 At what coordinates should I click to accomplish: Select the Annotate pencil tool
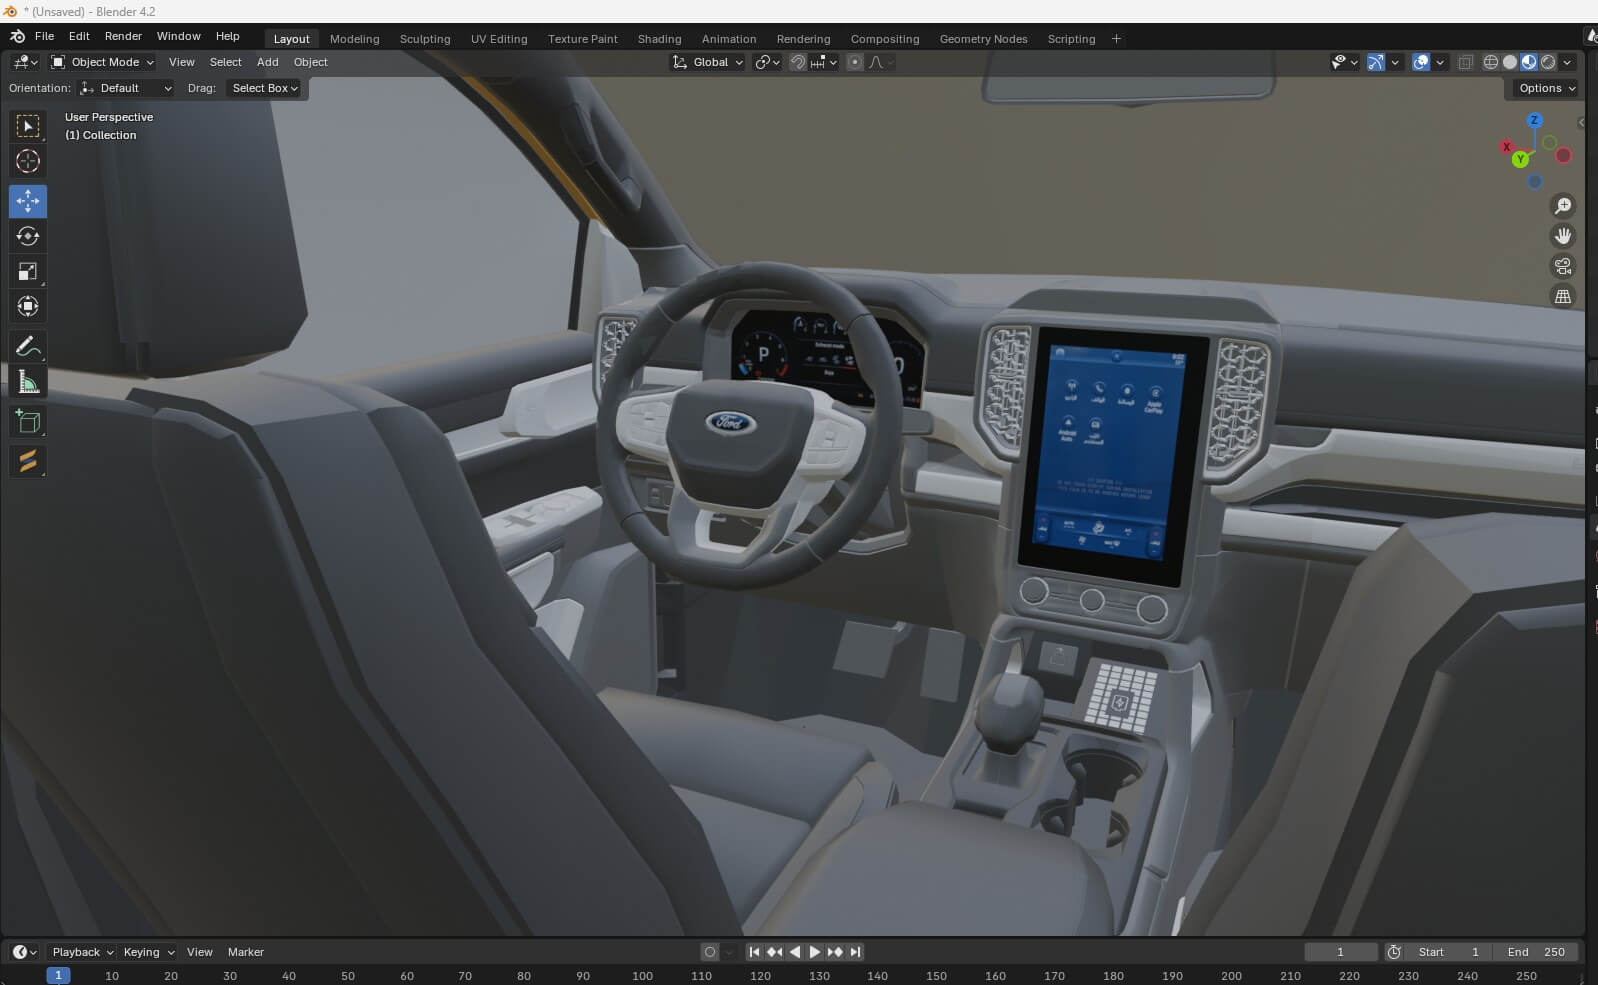[28, 347]
